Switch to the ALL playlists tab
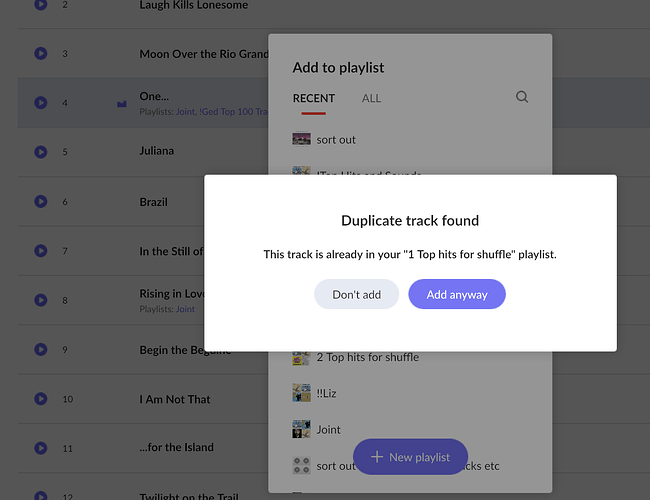The image size is (650, 500). (371, 98)
